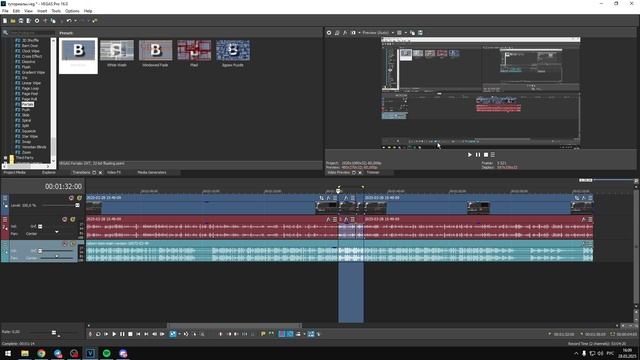Open the Auto Ripple mode dropdown
The image size is (640, 360).
point(304,334)
